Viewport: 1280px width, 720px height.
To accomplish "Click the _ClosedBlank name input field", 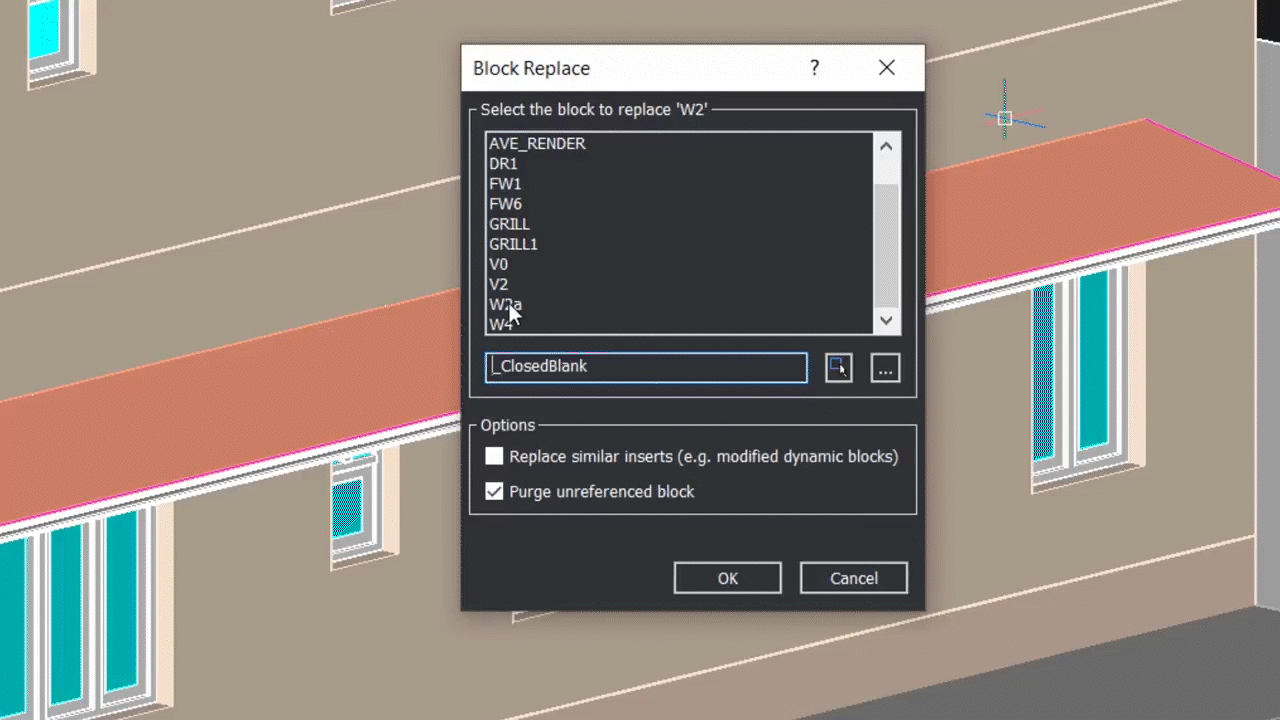I will click(645, 366).
